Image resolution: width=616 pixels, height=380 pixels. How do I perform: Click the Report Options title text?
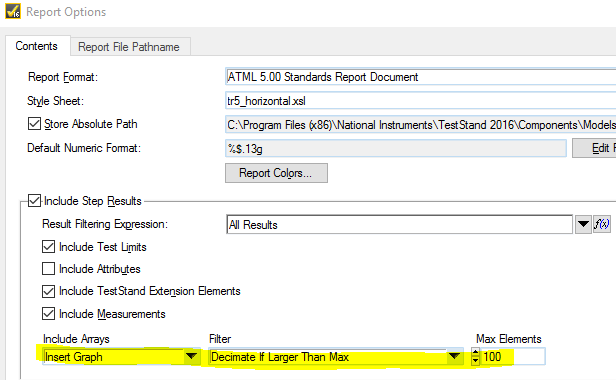tap(66, 12)
